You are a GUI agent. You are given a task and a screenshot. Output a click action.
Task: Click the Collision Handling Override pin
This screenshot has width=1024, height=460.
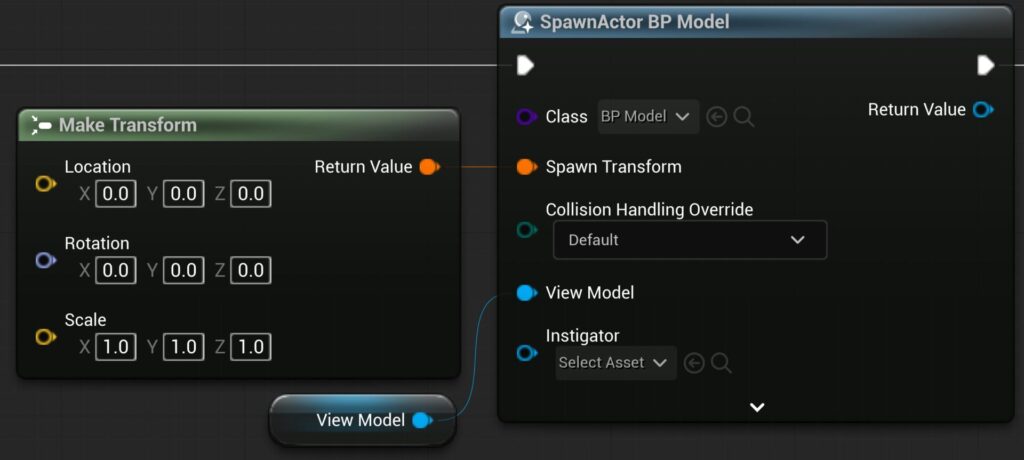coord(526,230)
